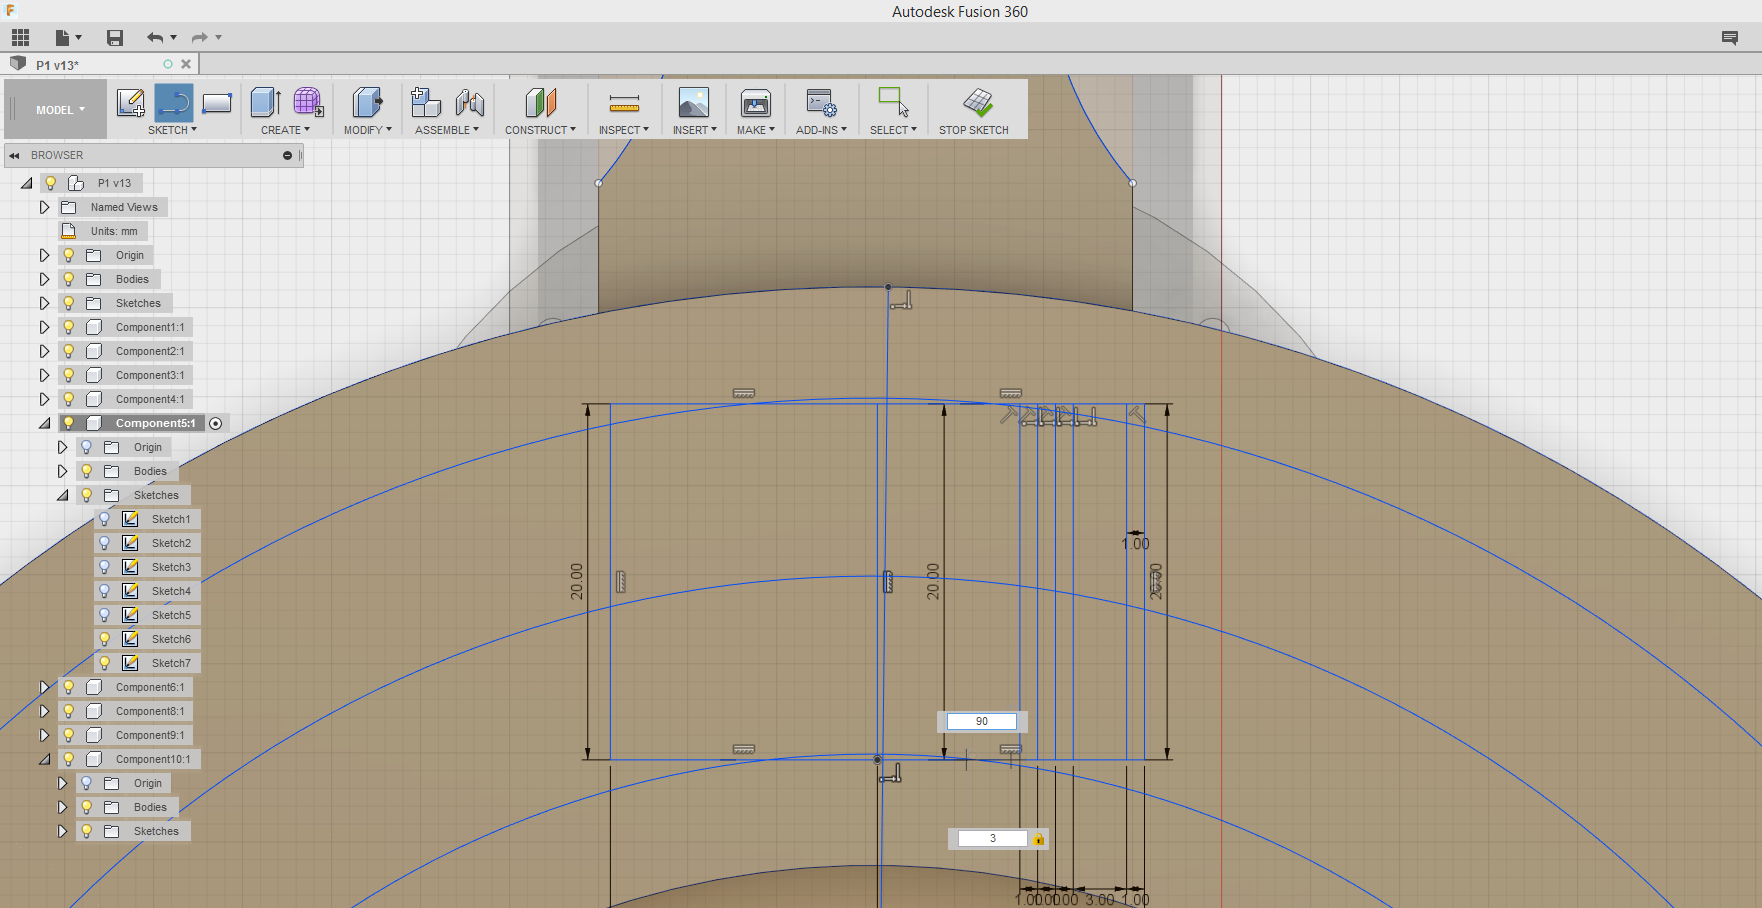Select the P1 v13 root node
Screen dimensions: 1762x908
(114, 183)
